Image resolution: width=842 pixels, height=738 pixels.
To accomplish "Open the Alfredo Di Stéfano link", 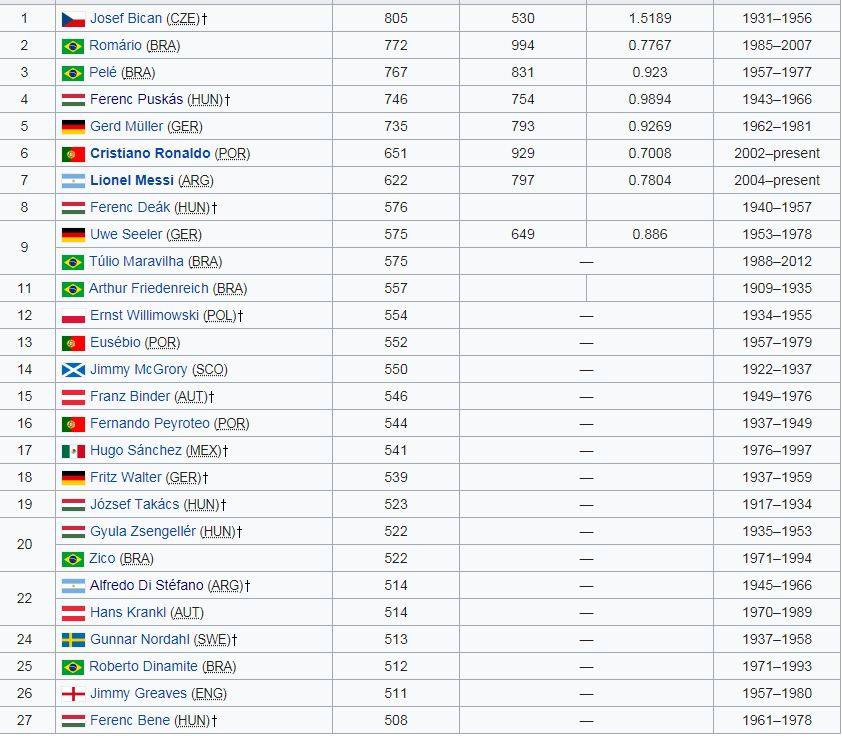I will [146, 586].
